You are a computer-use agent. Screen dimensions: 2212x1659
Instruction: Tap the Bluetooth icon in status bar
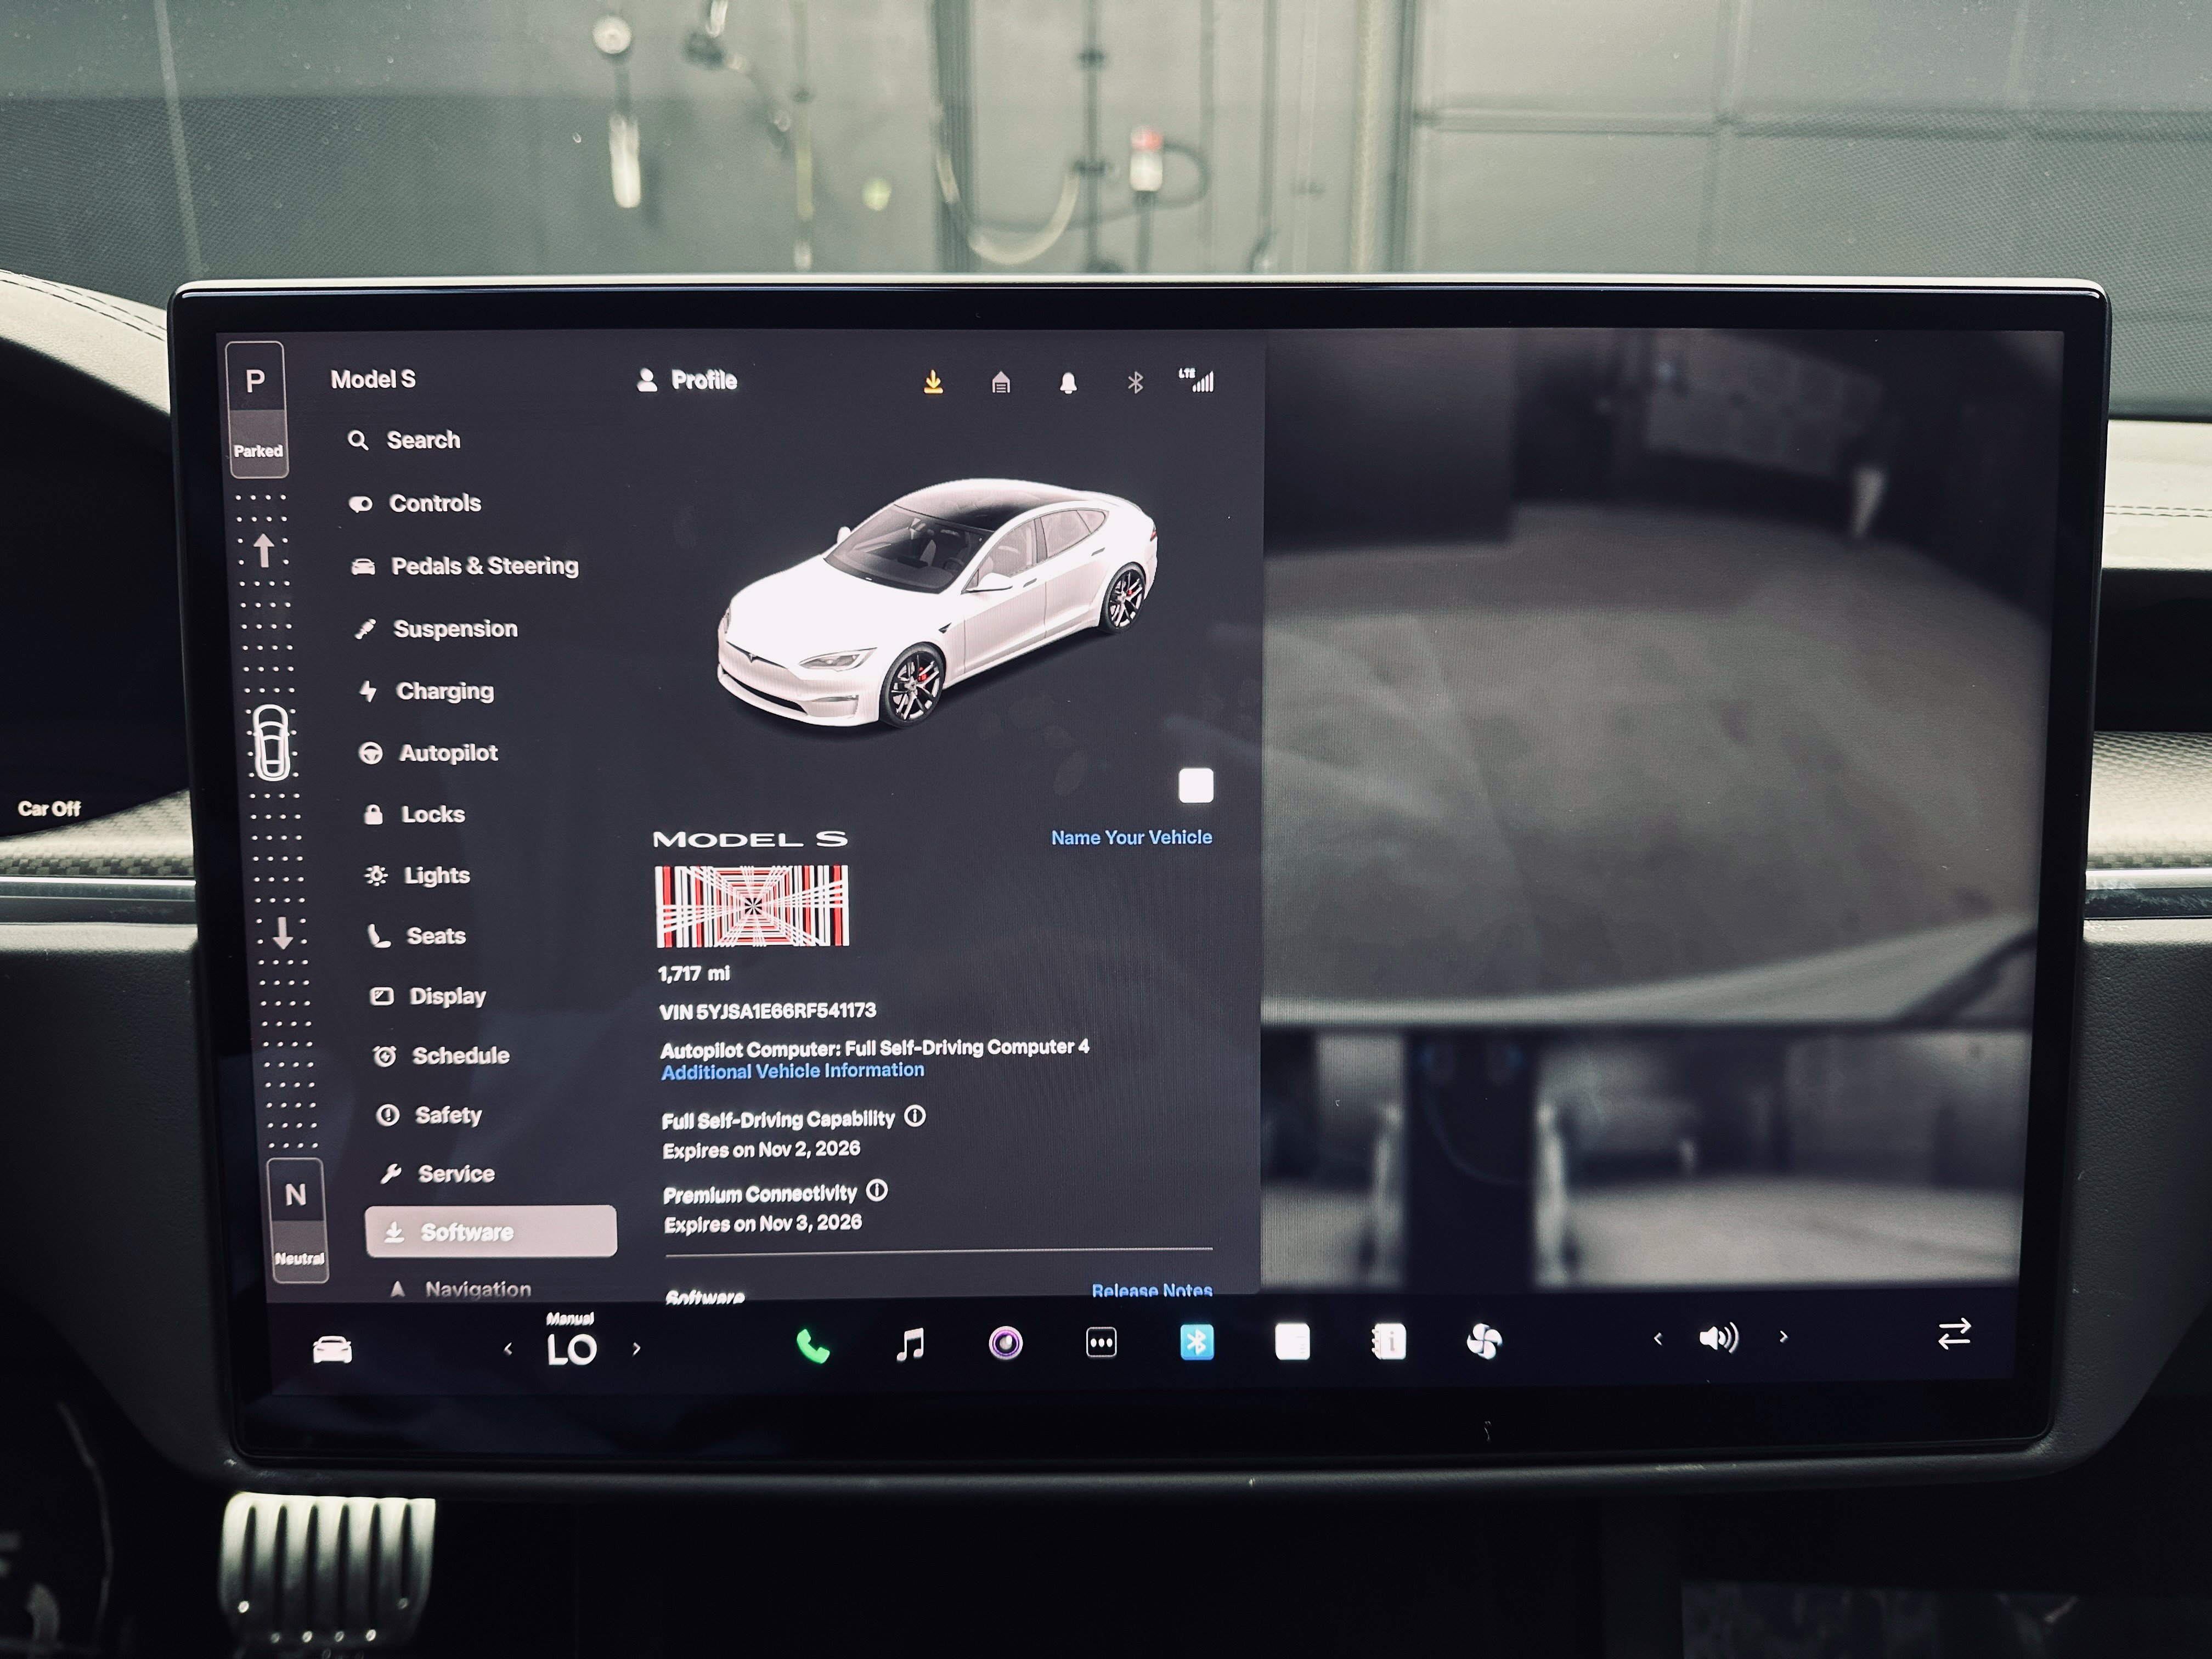click(x=1135, y=382)
